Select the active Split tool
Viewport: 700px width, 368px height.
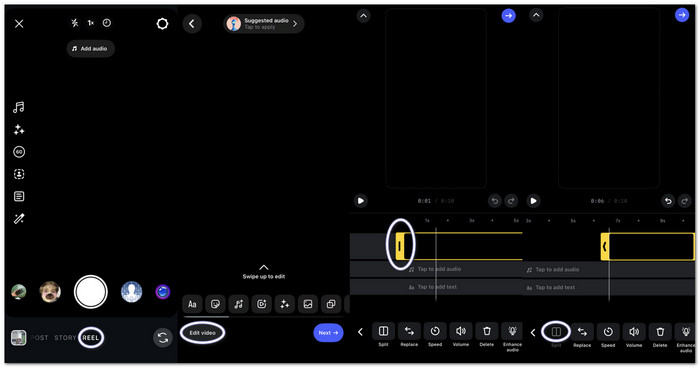tap(383, 335)
